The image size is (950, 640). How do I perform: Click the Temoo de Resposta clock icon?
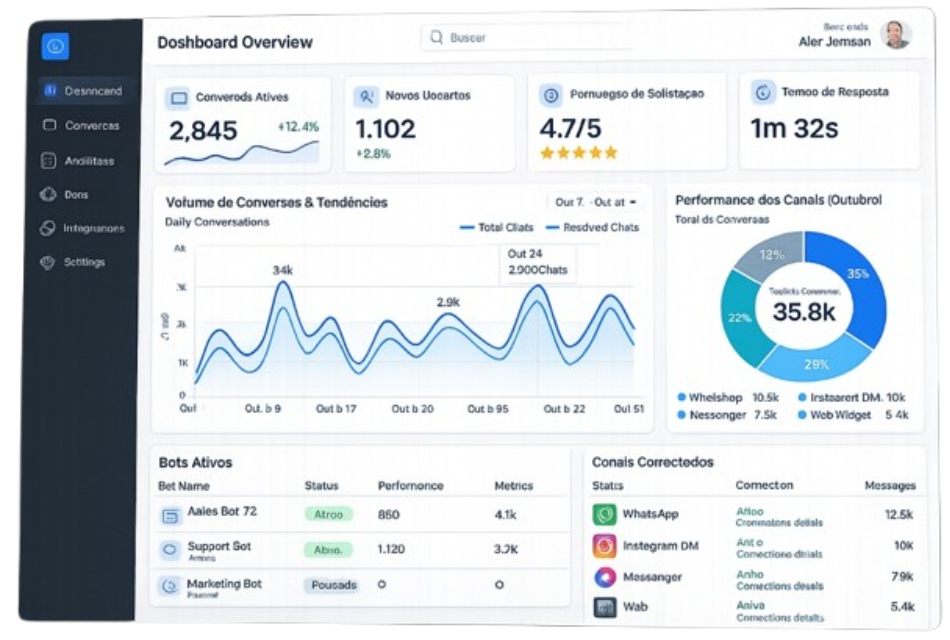pyautogui.click(x=763, y=93)
